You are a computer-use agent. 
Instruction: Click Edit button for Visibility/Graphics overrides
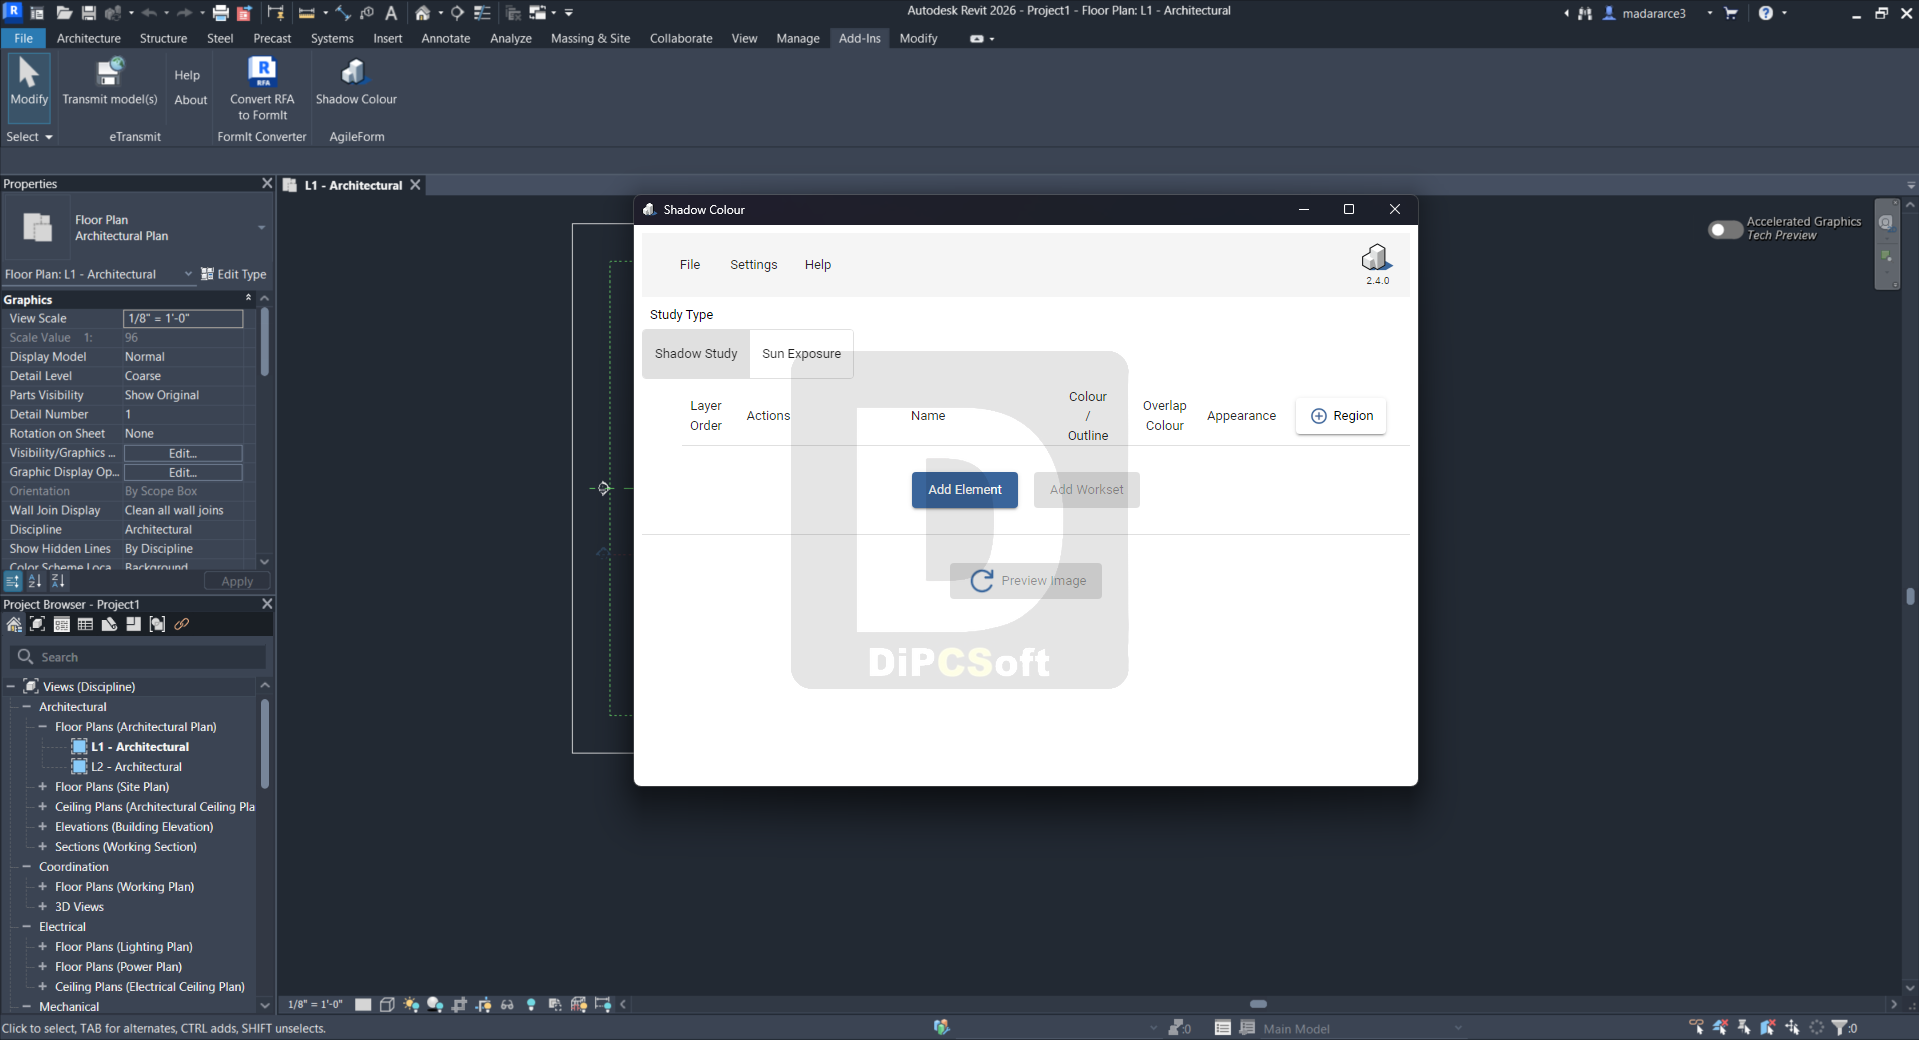point(183,453)
